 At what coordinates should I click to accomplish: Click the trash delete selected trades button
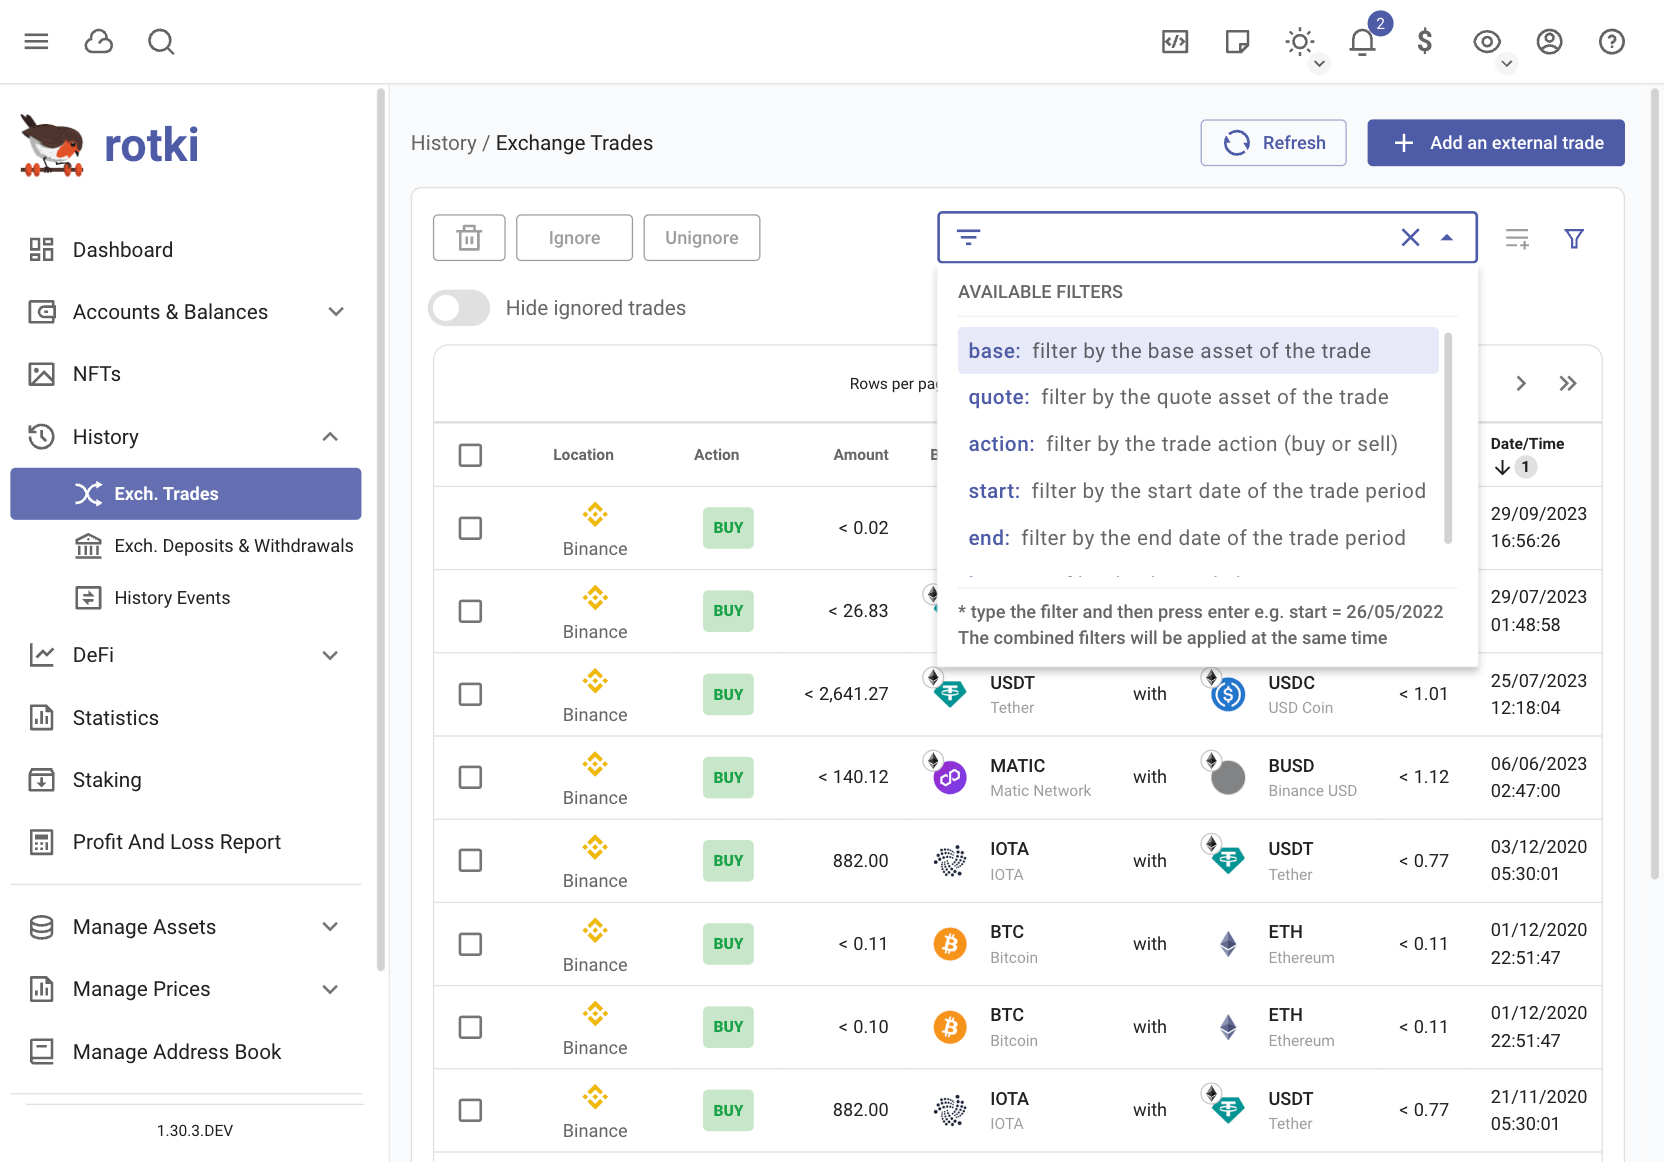(469, 238)
